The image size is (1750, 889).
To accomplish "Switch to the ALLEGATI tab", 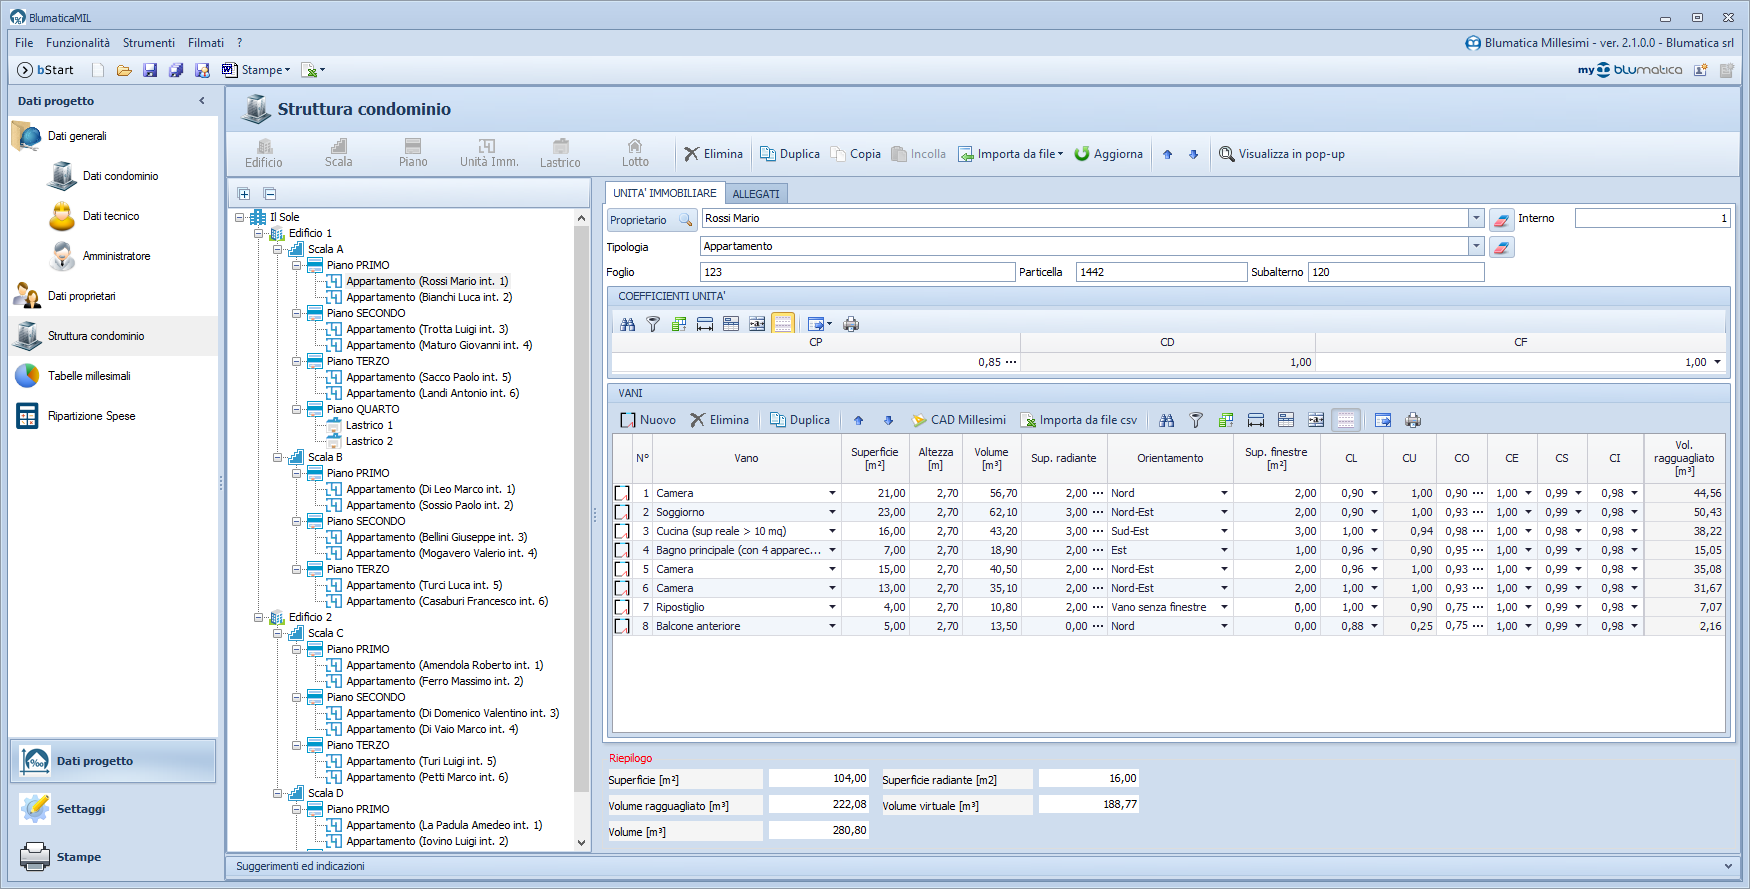I will (755, 194).
